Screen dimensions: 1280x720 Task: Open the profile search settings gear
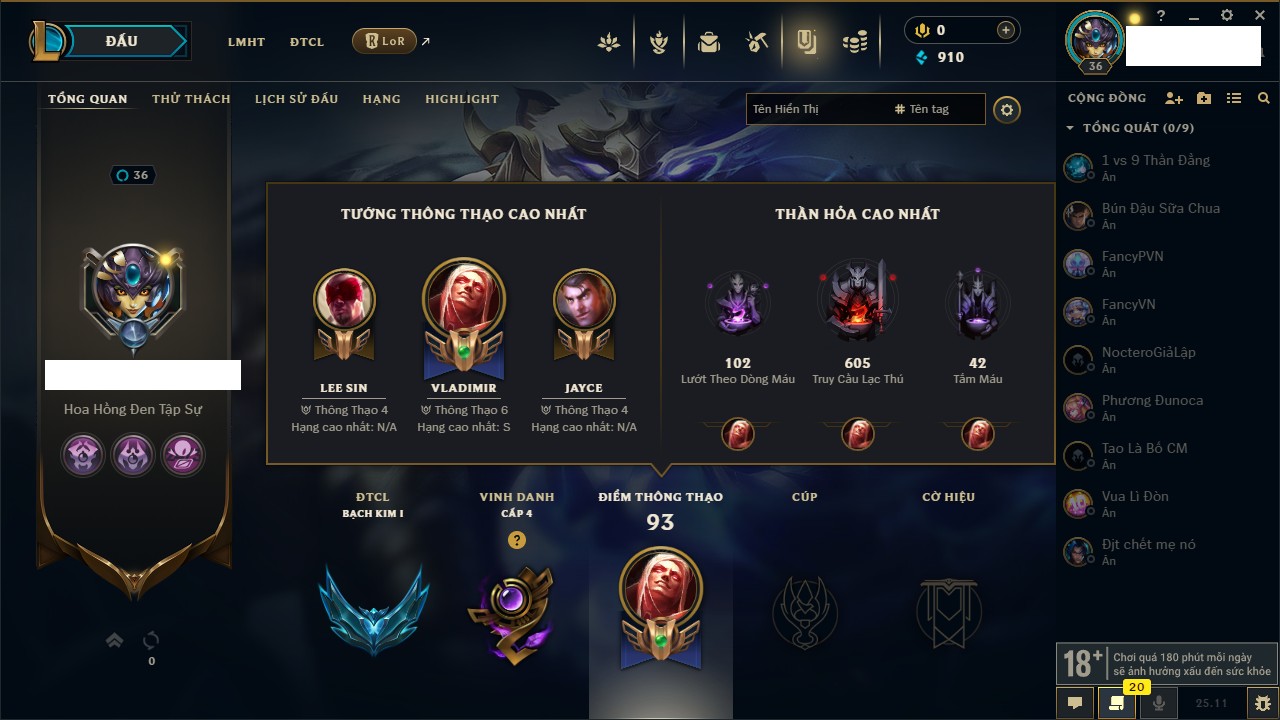click(x=1007, y=110)
